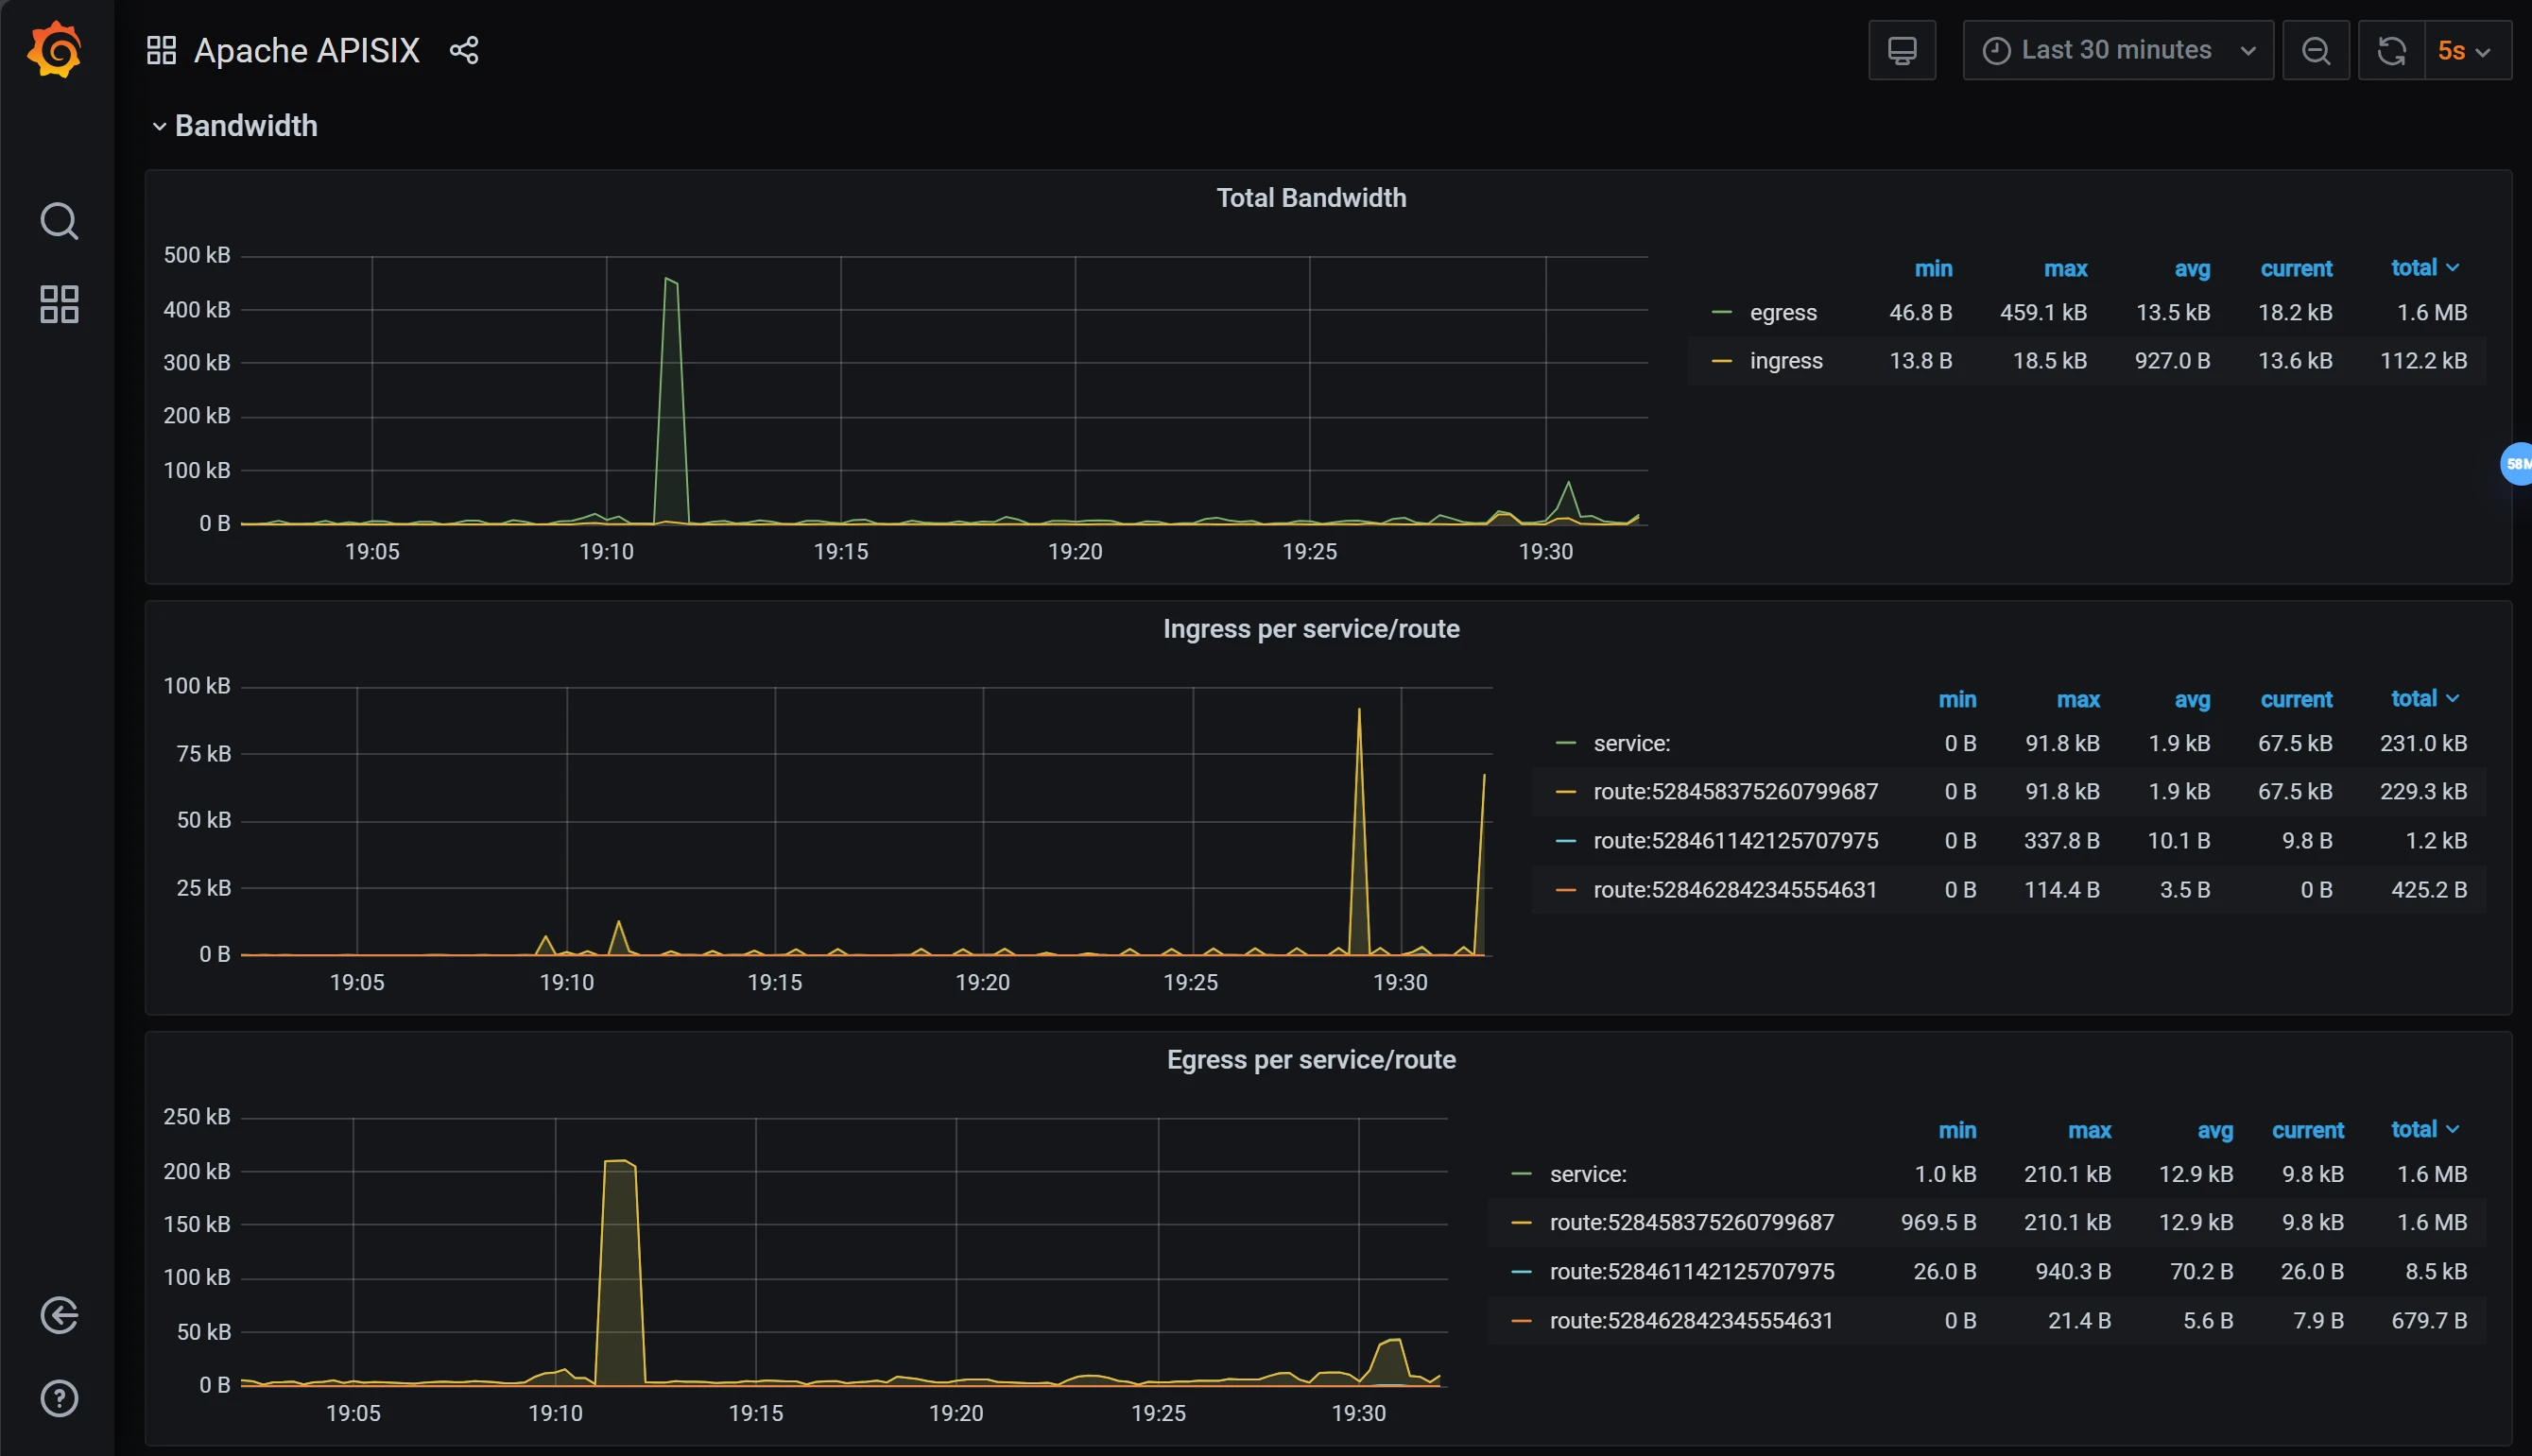
Task: Open Egress per service/route panel title menu
Action: click(1310, 1060)
